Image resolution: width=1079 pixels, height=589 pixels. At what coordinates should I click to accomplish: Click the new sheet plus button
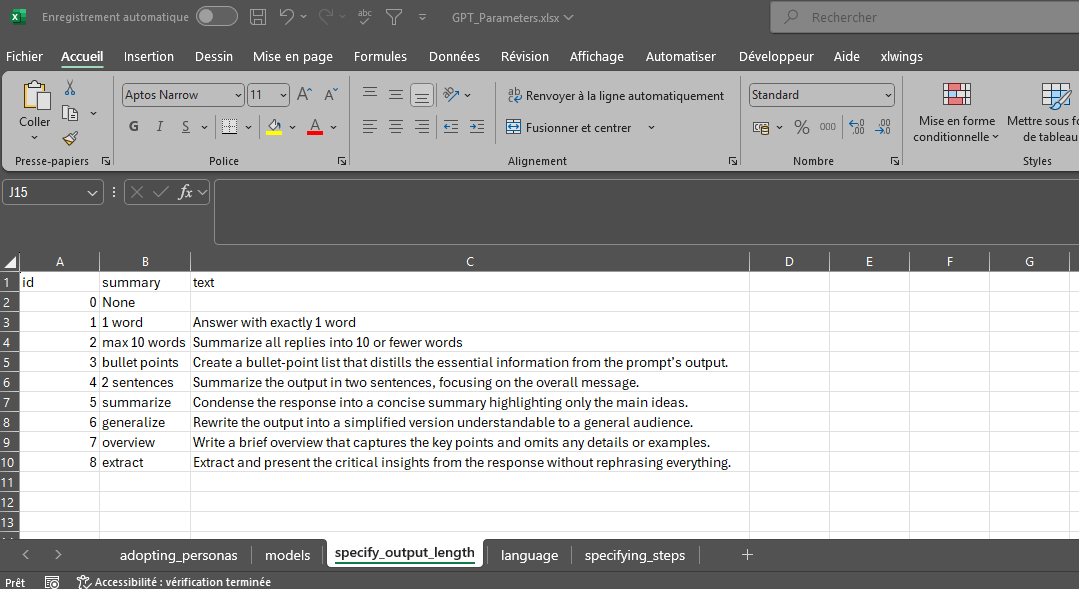pos(747,553)
